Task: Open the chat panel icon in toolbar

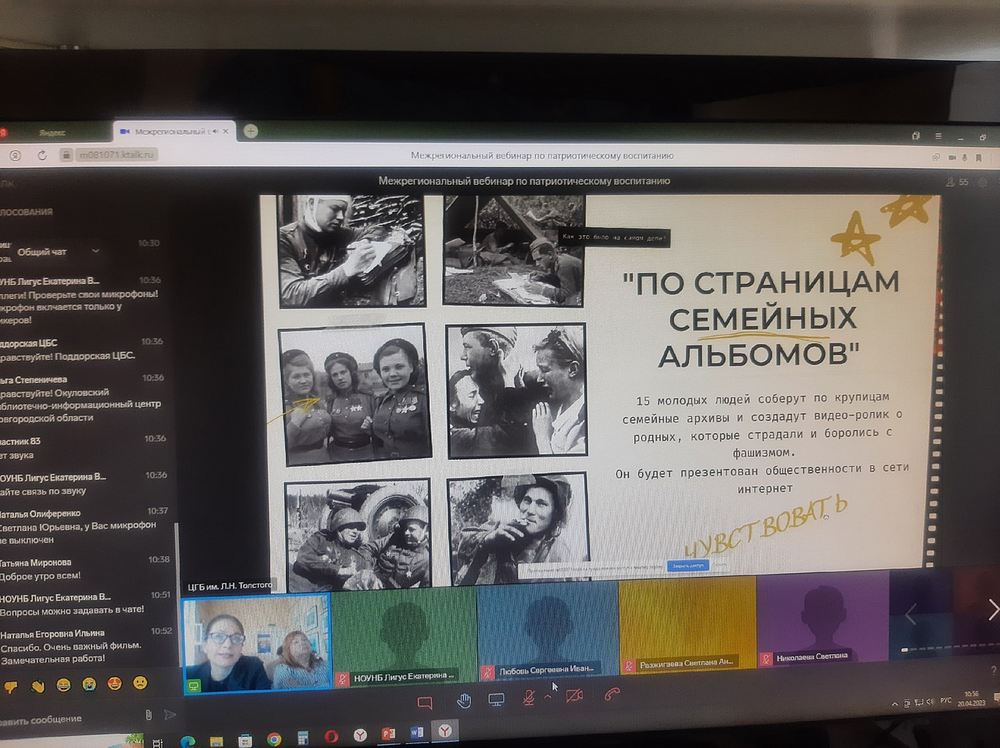Action: point(424,702)
